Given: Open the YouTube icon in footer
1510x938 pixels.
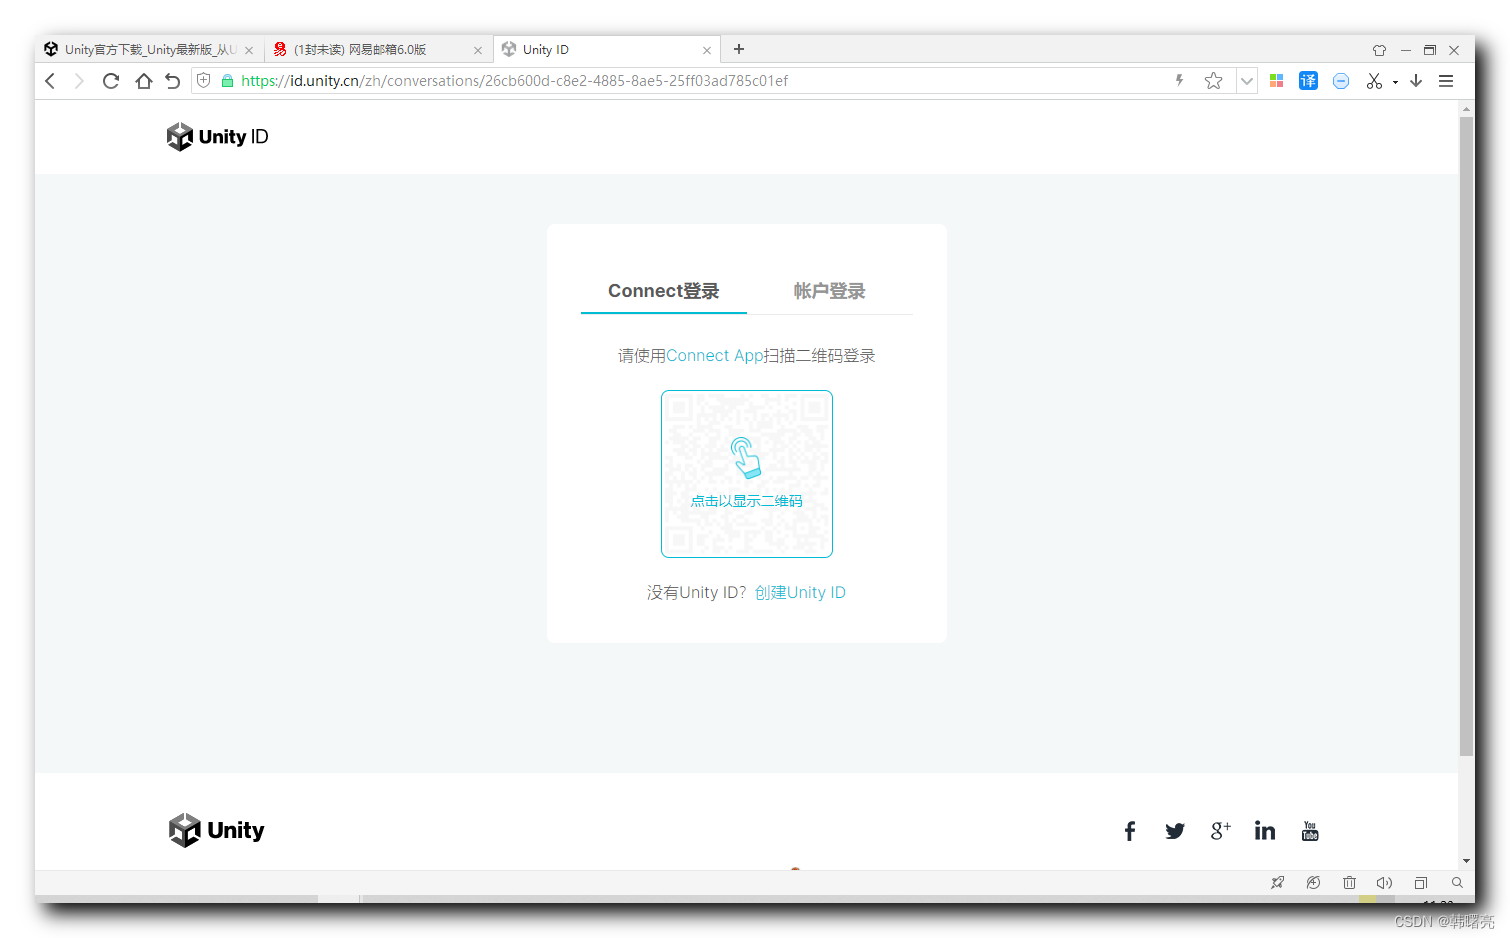Looking at the screenshot, I should pos(1310,831).
